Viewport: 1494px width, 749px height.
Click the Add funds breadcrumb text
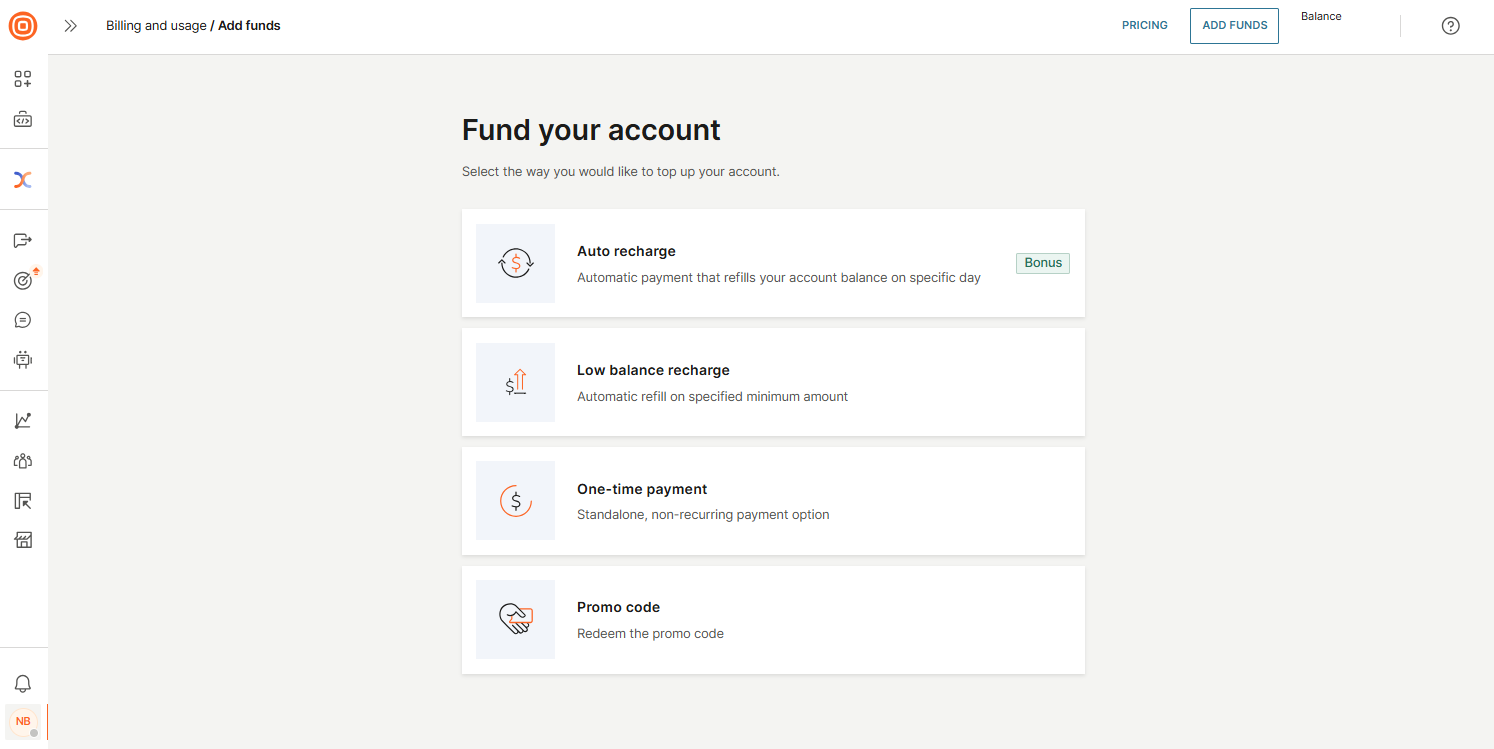pyautogui.click(x=249, y=26)
